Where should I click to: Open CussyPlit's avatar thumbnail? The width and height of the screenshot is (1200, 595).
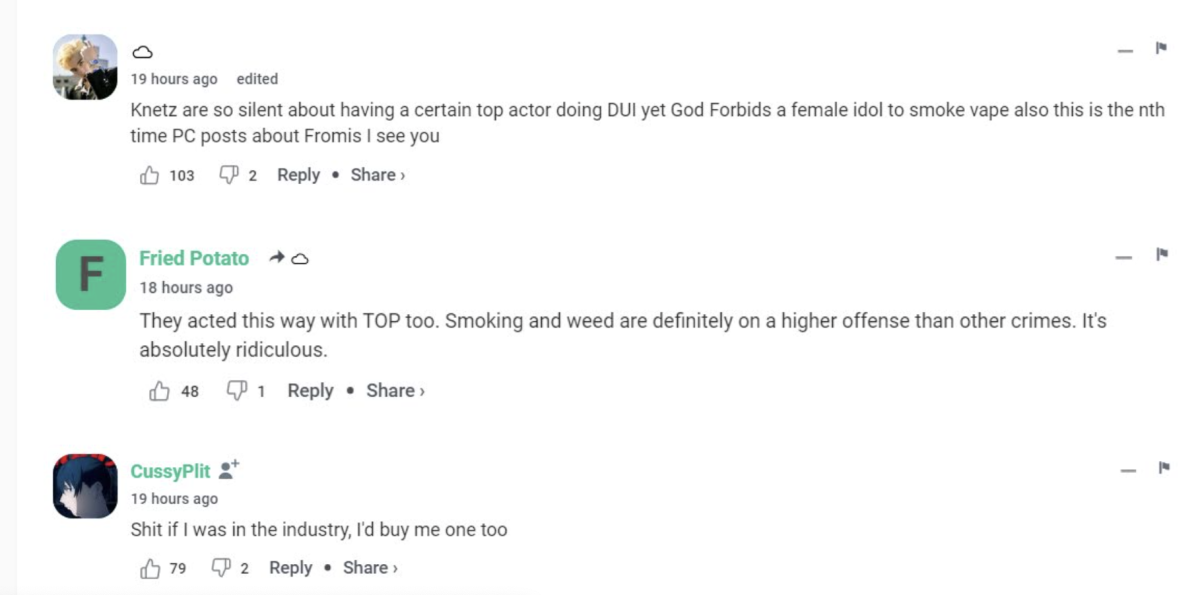85,486
